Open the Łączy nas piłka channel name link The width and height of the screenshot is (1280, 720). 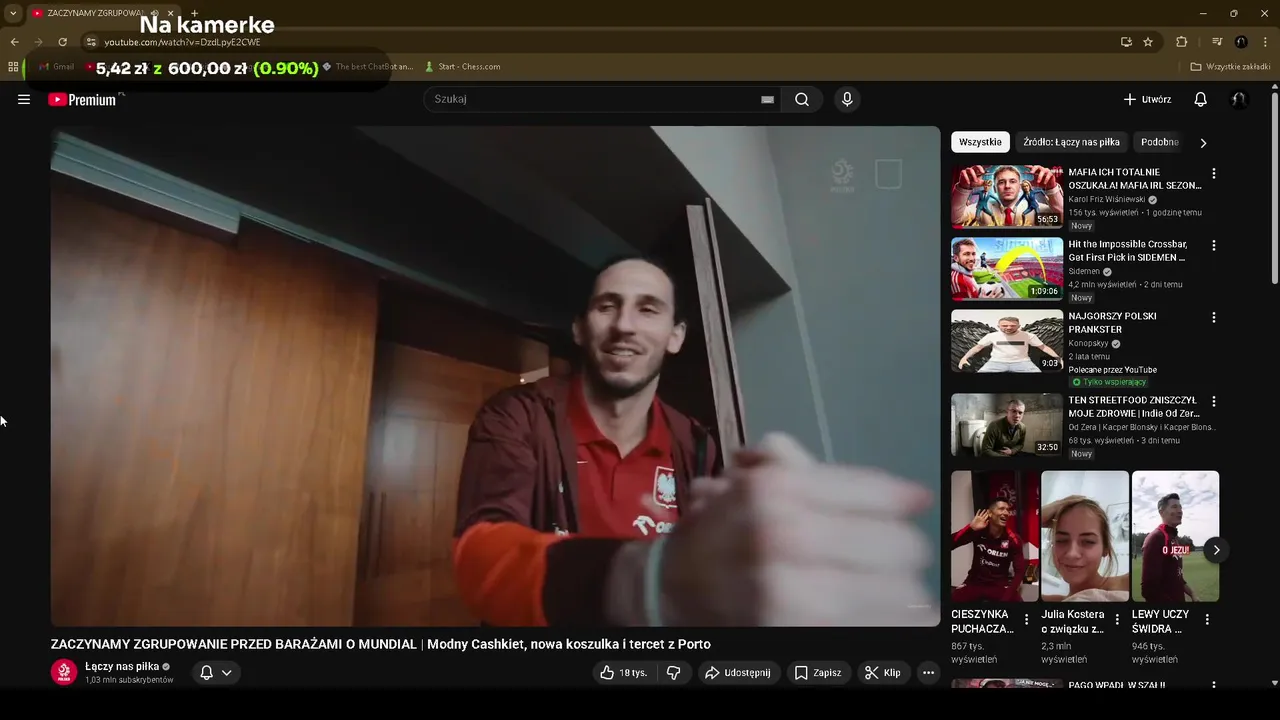pos(122,666)
